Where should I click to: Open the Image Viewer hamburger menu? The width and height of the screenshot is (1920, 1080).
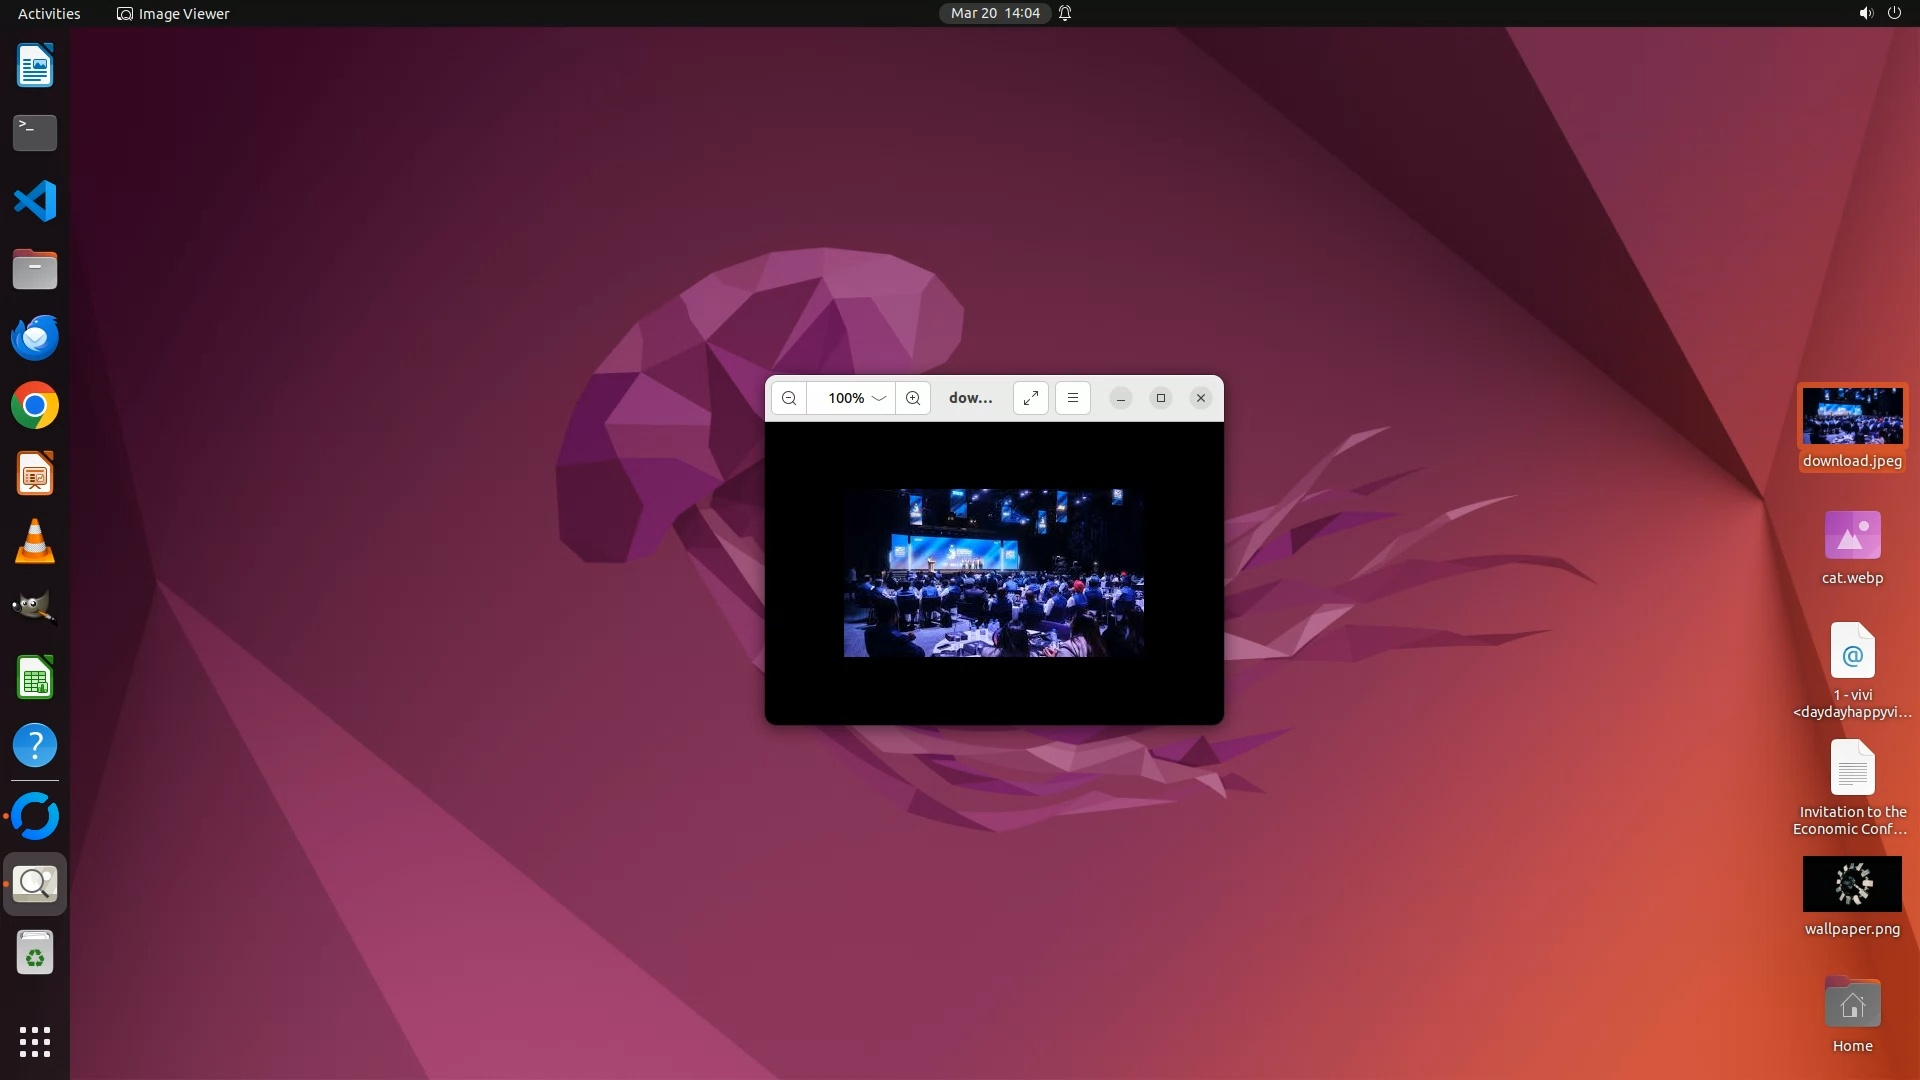tap(1073, 398)
